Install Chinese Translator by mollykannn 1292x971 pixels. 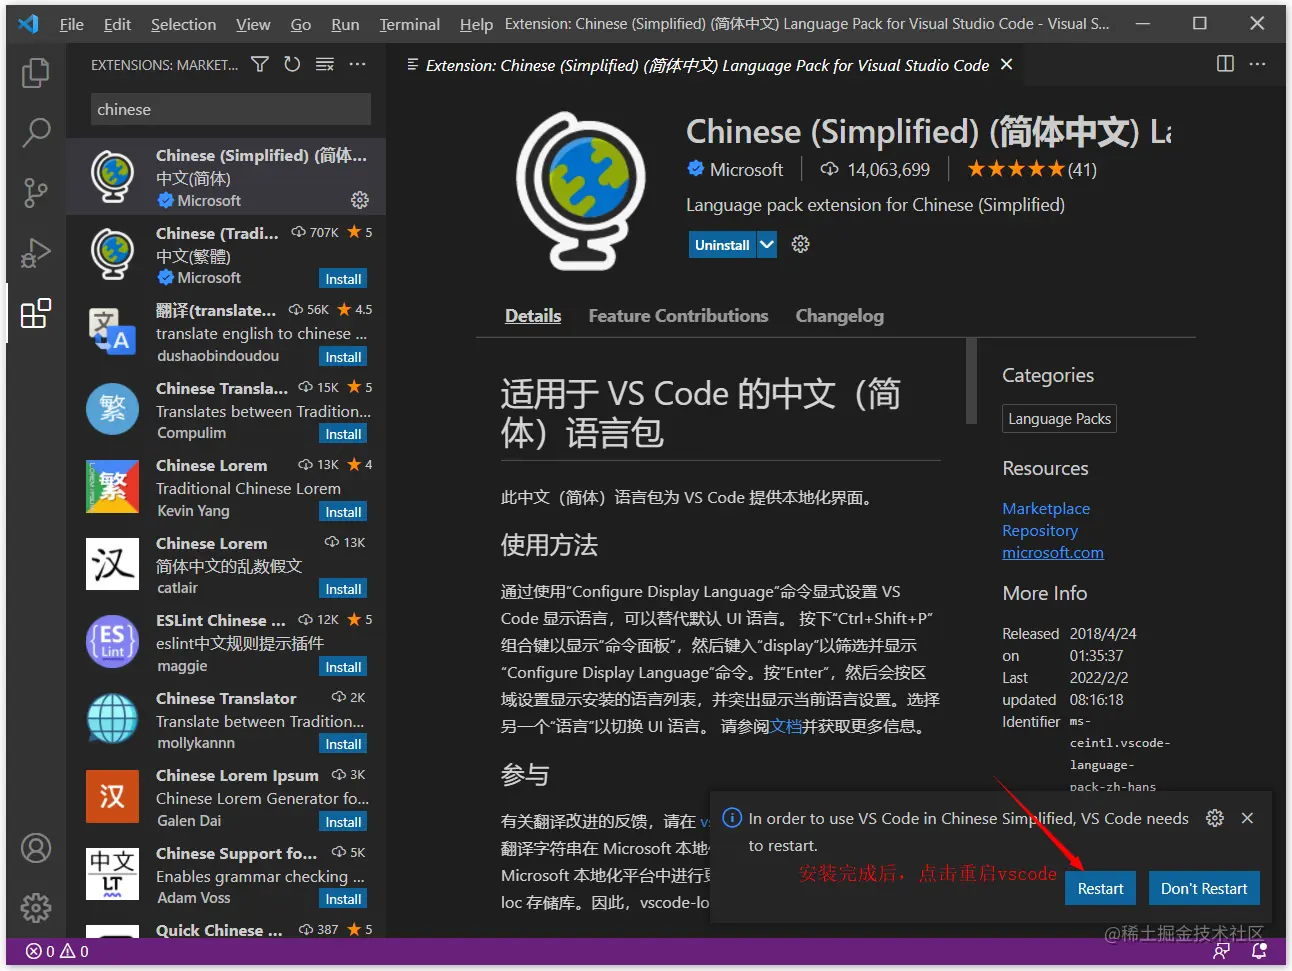(x=343, y=744)
